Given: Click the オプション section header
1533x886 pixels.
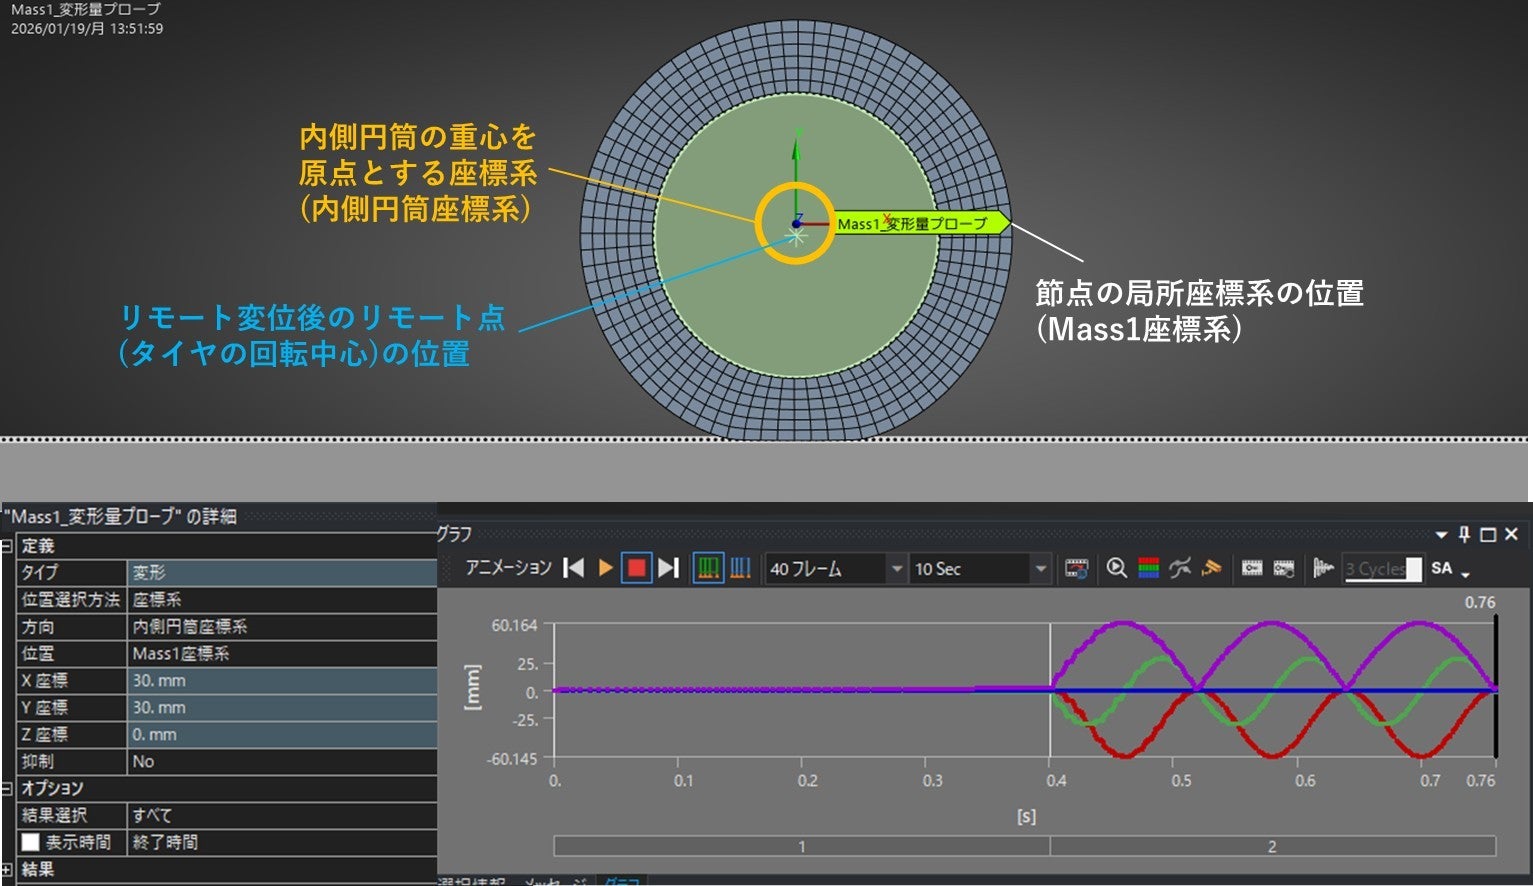Looking at the screenshot, I should [x=53, y=788].
